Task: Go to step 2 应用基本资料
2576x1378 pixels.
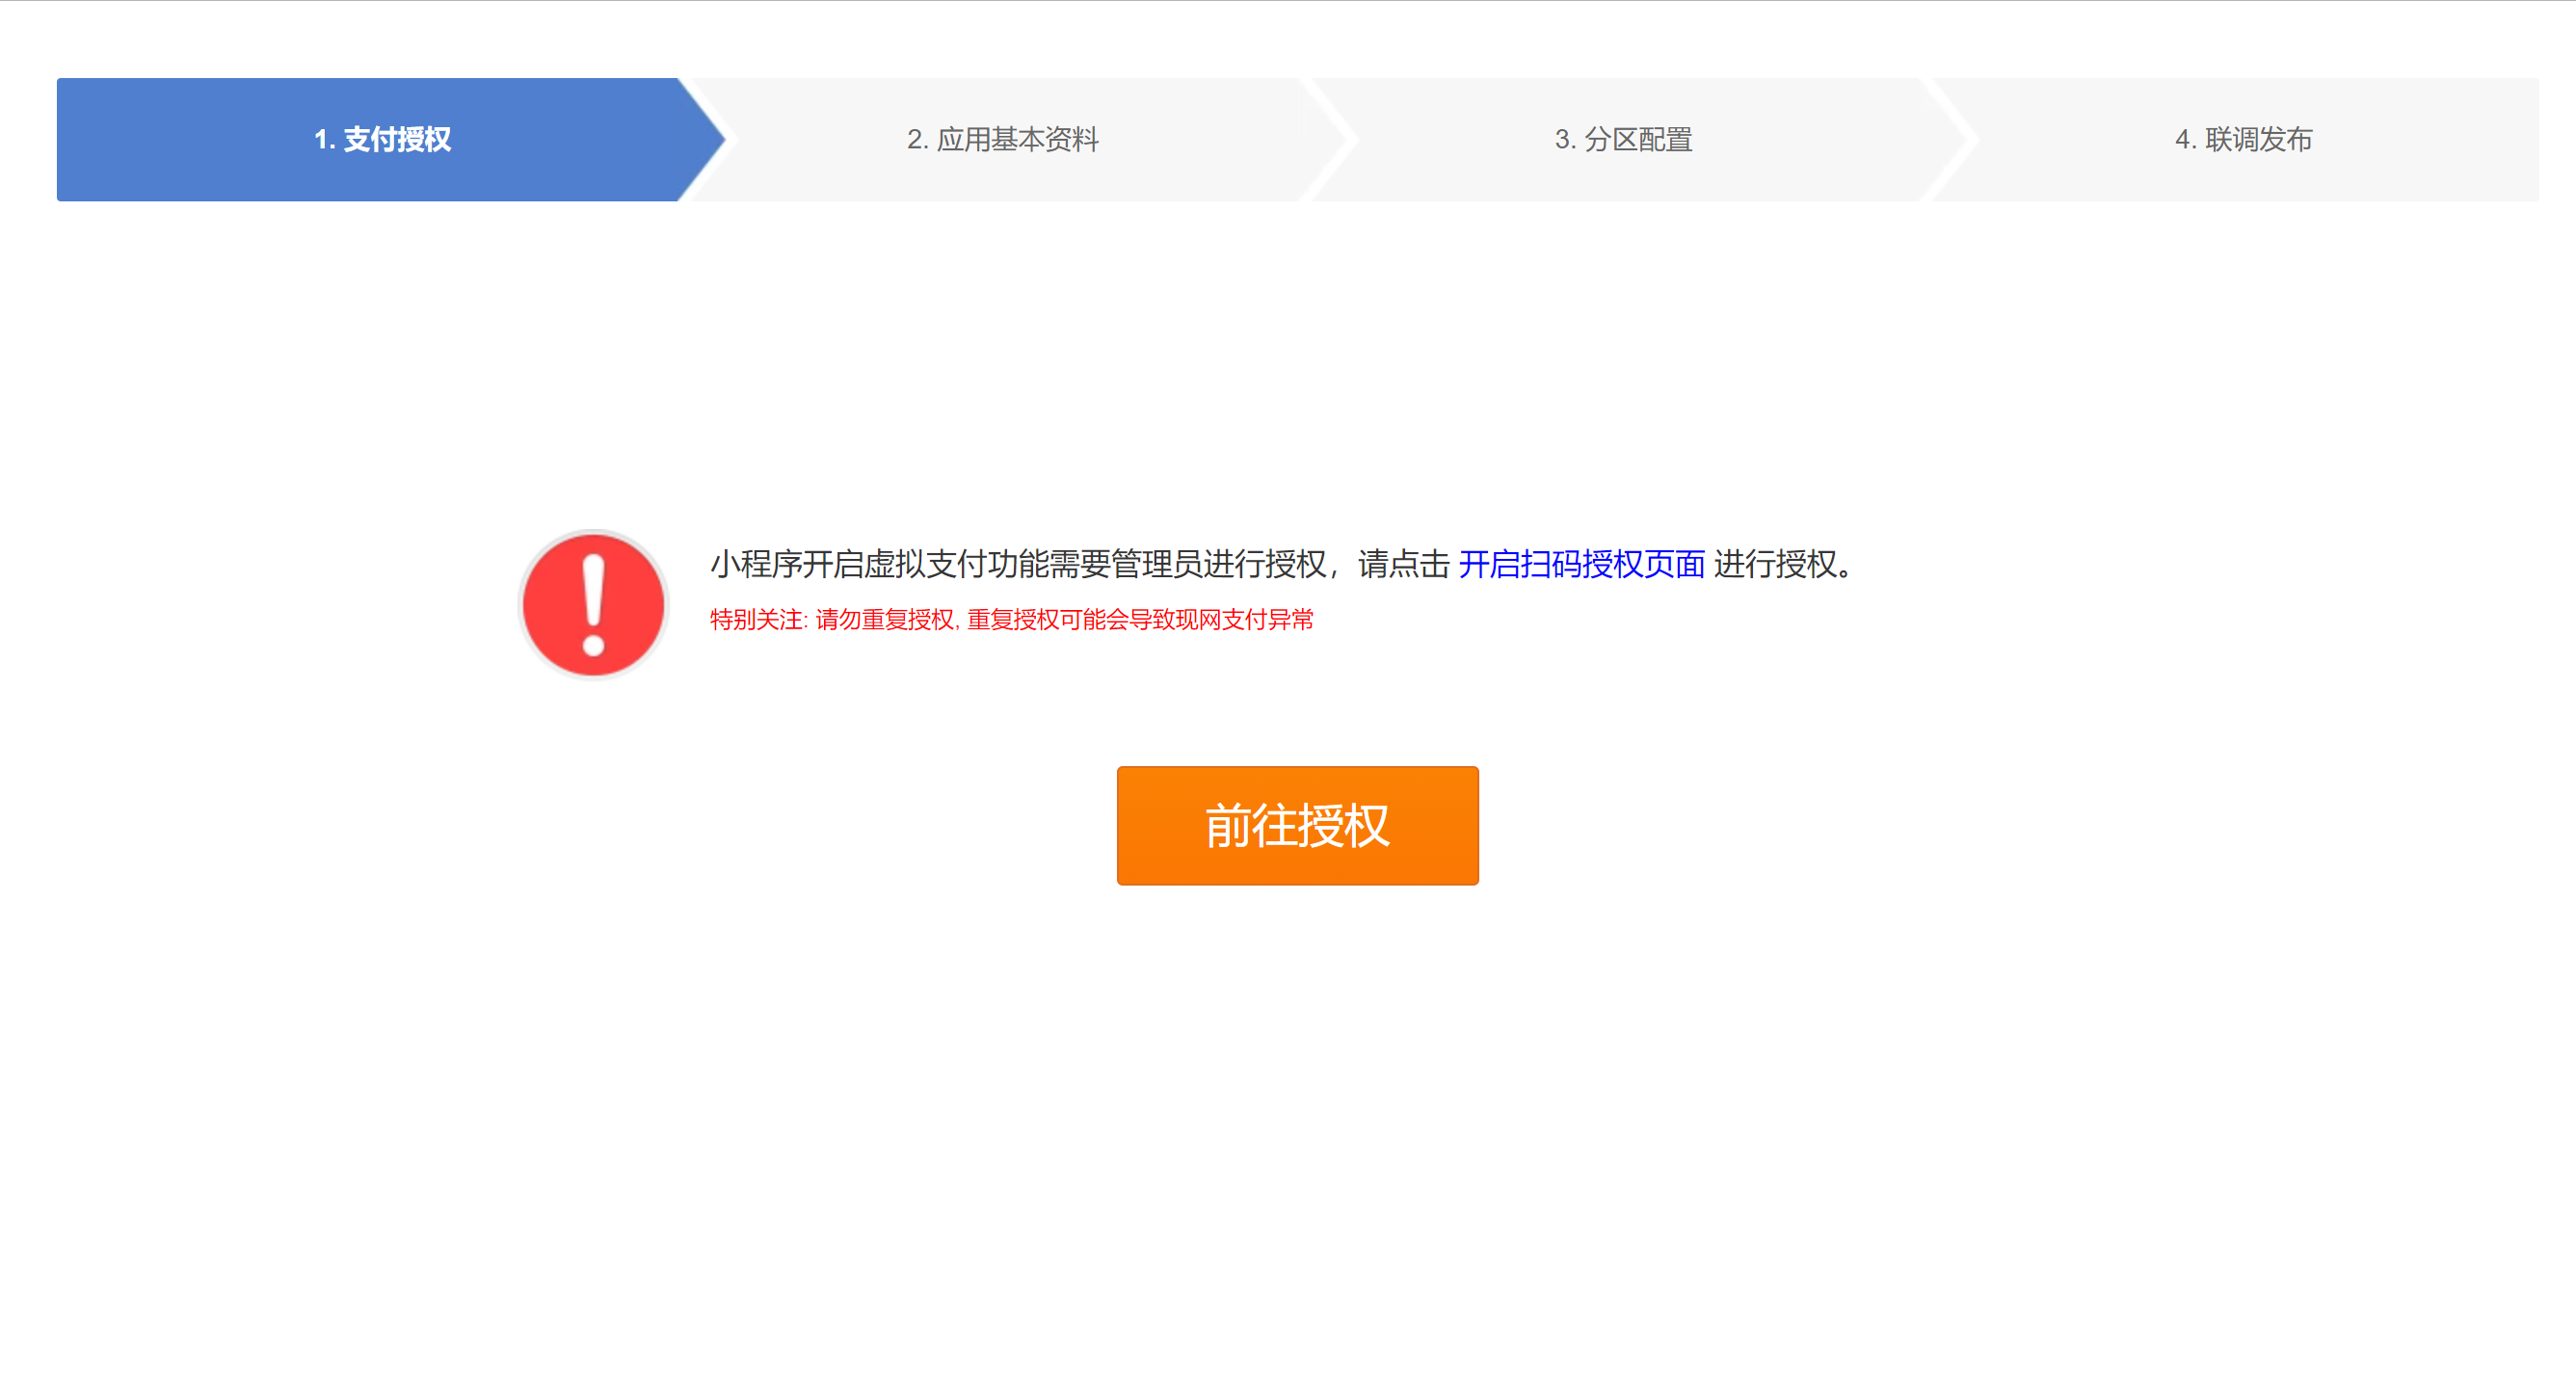Action: point(1002,139)
